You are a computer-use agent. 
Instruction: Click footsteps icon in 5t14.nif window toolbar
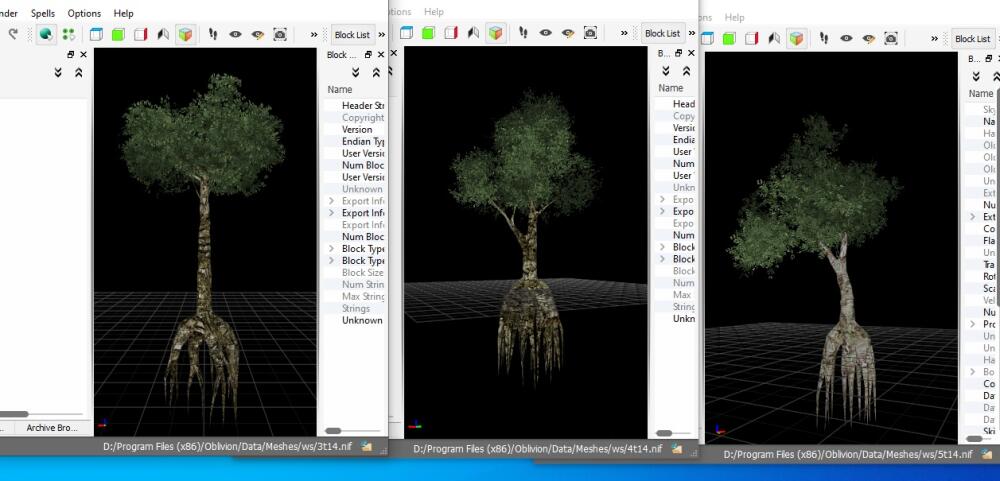(x=824, y=39)
